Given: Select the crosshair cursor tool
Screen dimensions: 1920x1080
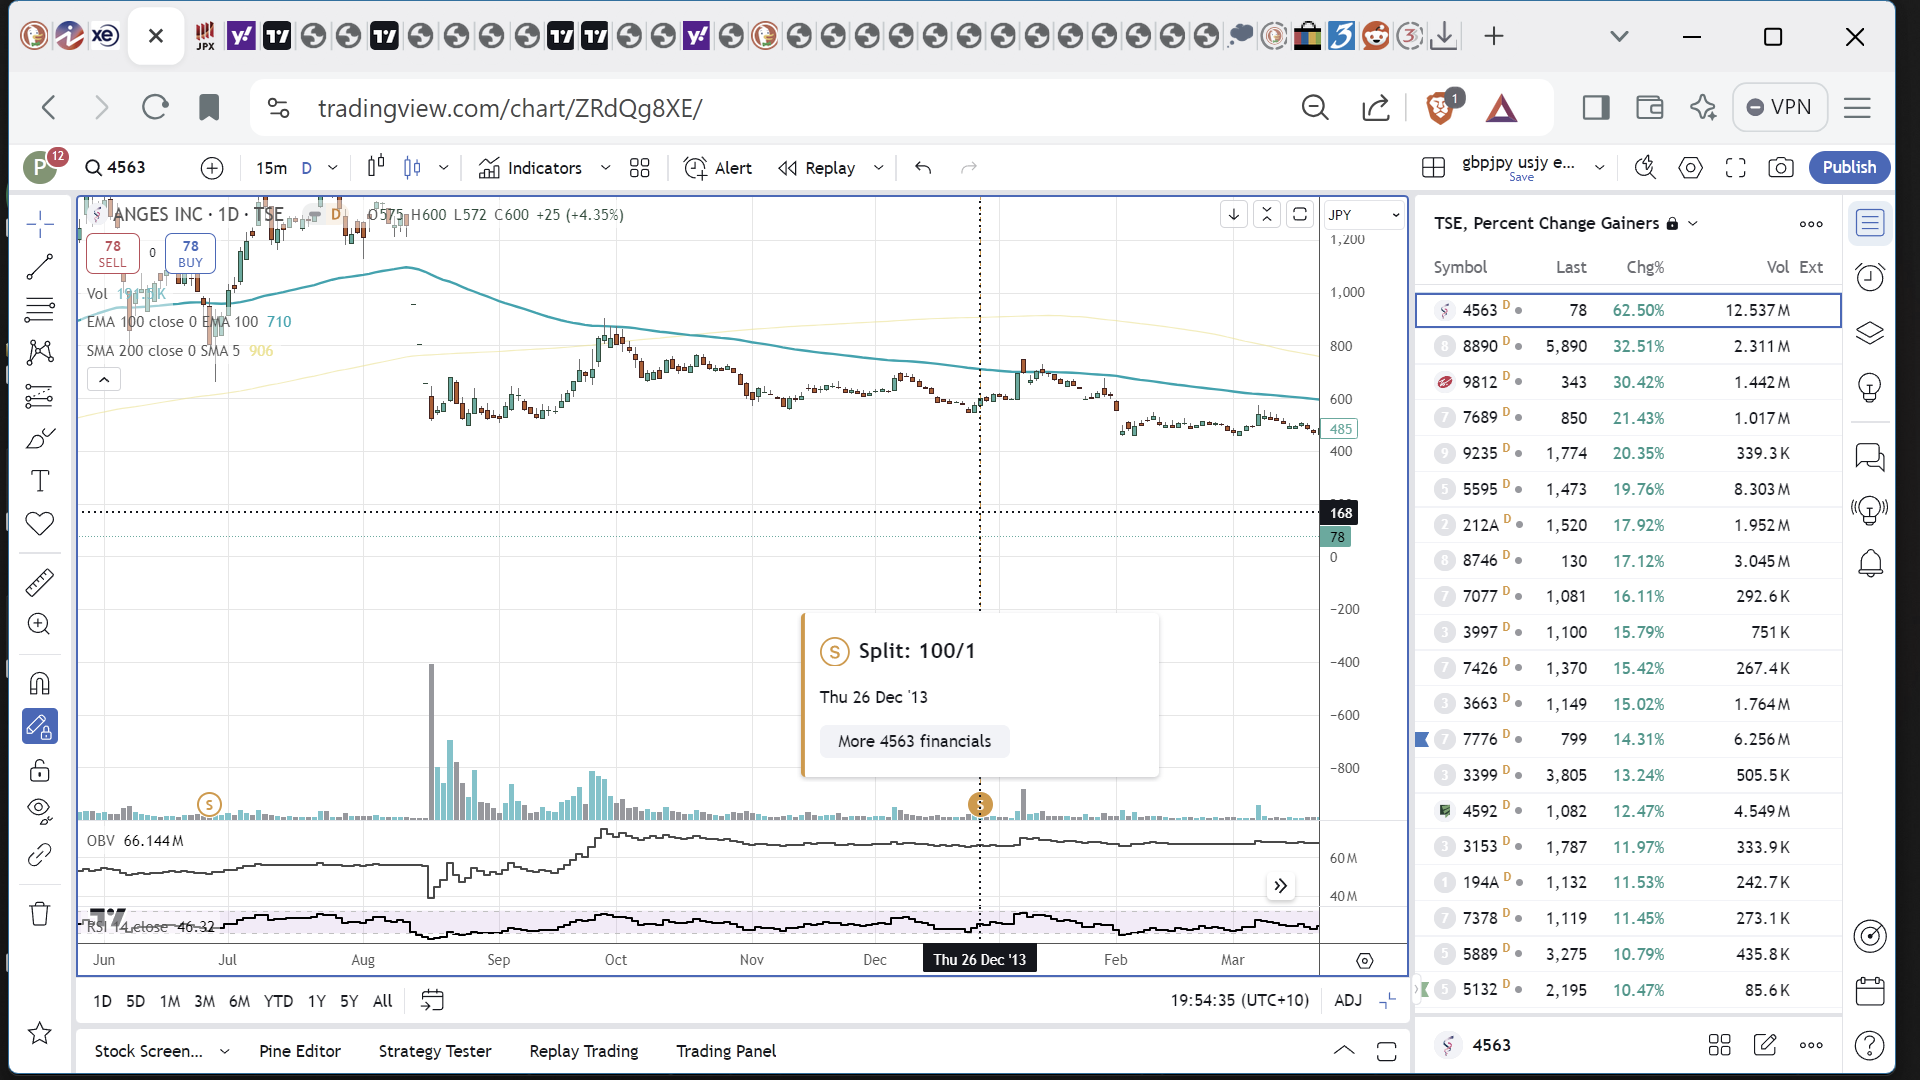Looking at the screenshot, I should coord(40,224).
